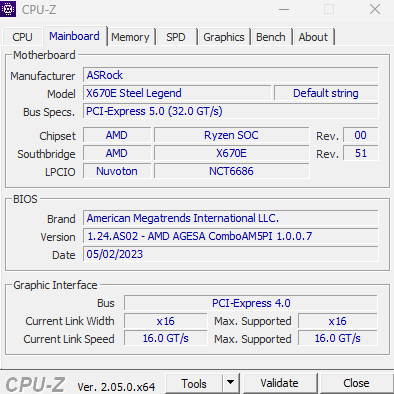The width and height of the screenshot is (394, 394).
Task: Switch to the CPU tab
Action: (22, 37)
